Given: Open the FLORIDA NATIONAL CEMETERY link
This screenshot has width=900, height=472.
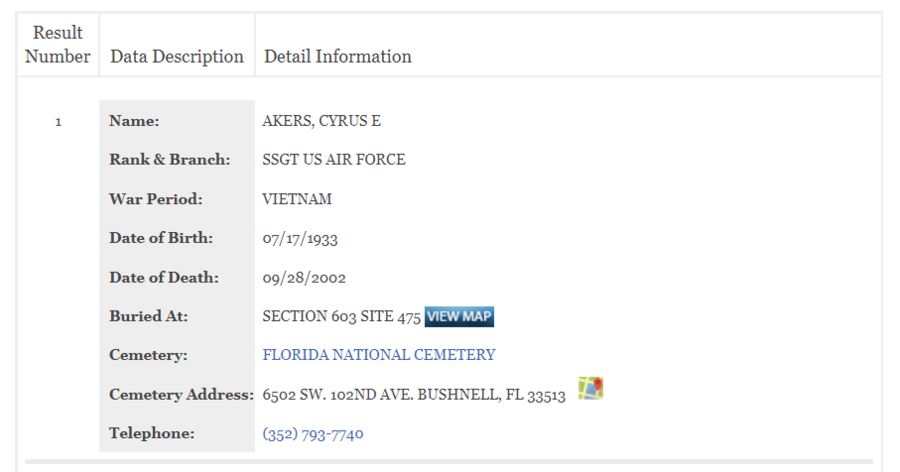Looking at the screenshot, I should coord(379,355).
